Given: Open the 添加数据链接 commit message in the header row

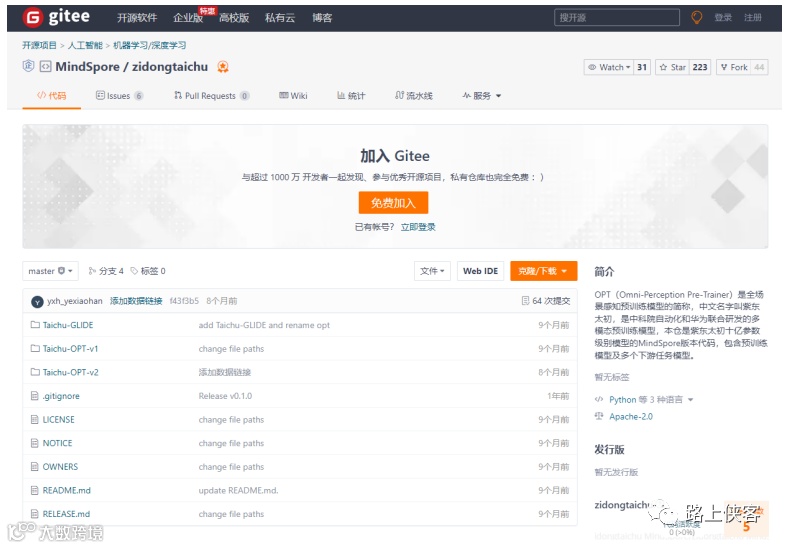Looking at the screenshot, I should point(136,301).
